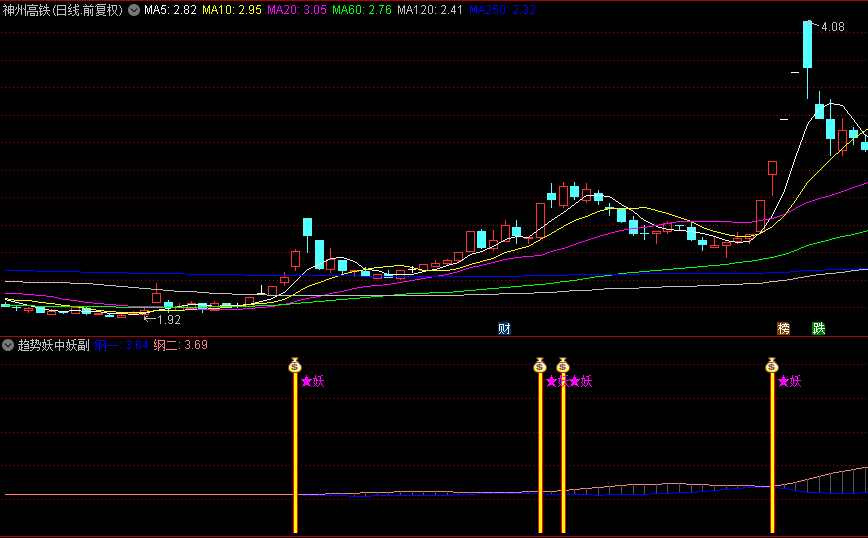This screenshot has width=868, height=538.
Task: Click the MA10: 2.95 label
Action: 231,10
